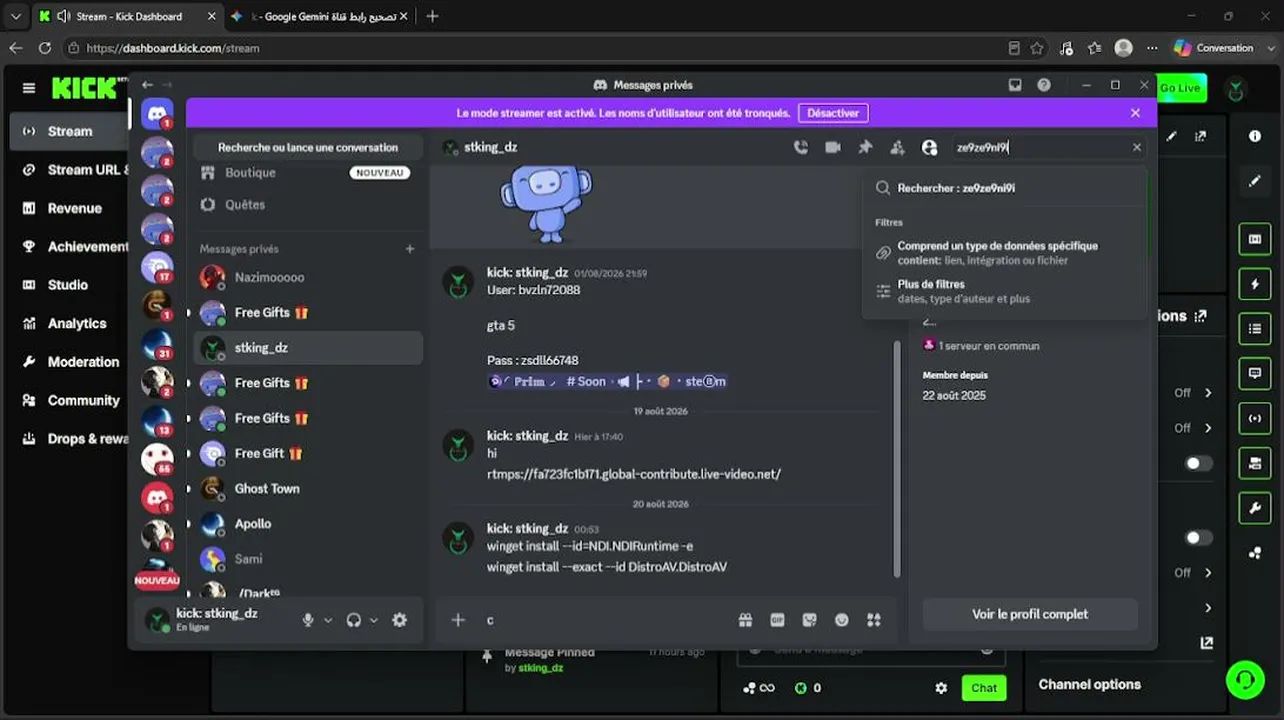This screenshot has height=720, width=1284.
Task: Clear the Discord search field
Action: 1136,147
